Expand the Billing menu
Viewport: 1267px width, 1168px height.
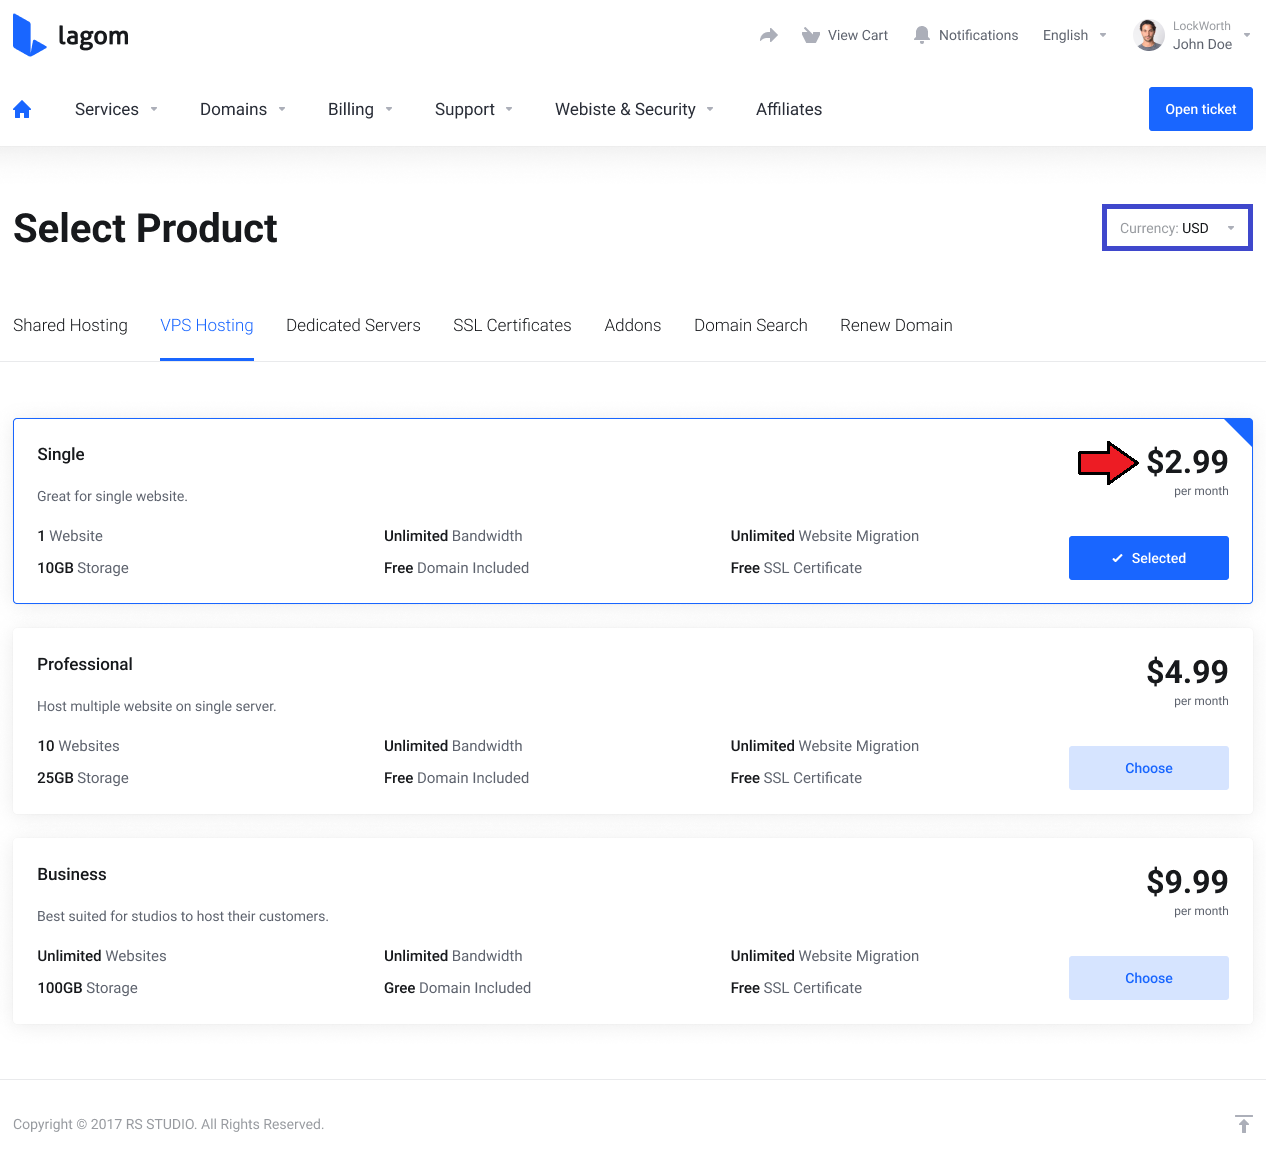point(360,109)
